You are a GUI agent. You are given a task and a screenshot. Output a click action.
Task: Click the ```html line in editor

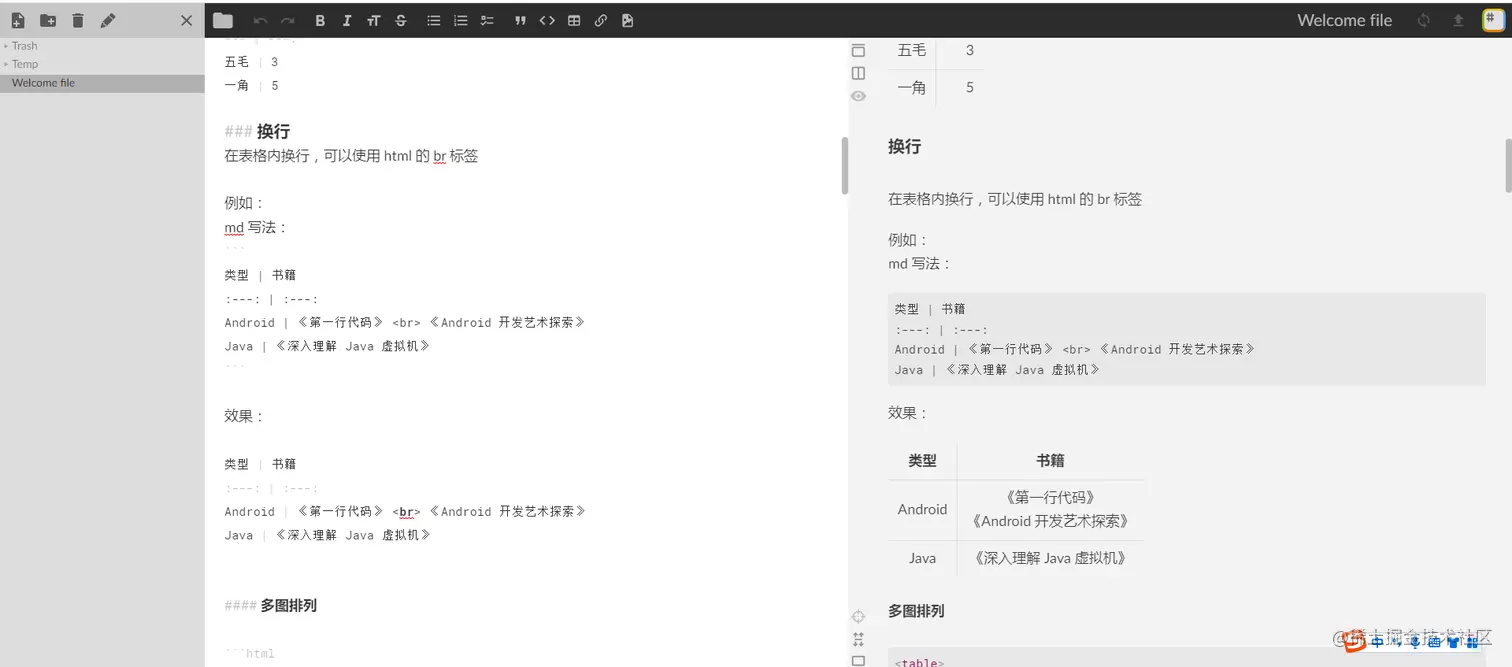(250, 654)
